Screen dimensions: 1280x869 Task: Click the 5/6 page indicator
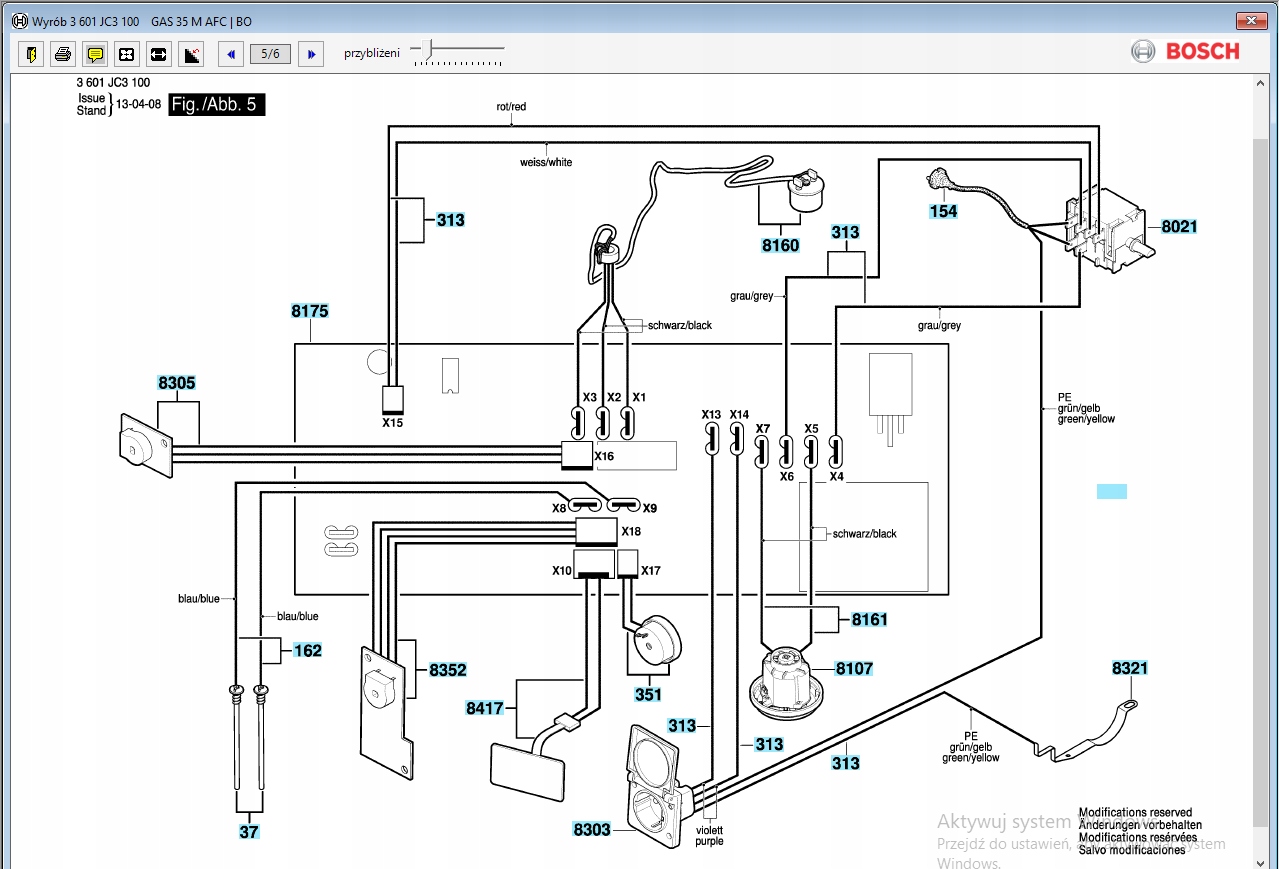coord(271,54)
